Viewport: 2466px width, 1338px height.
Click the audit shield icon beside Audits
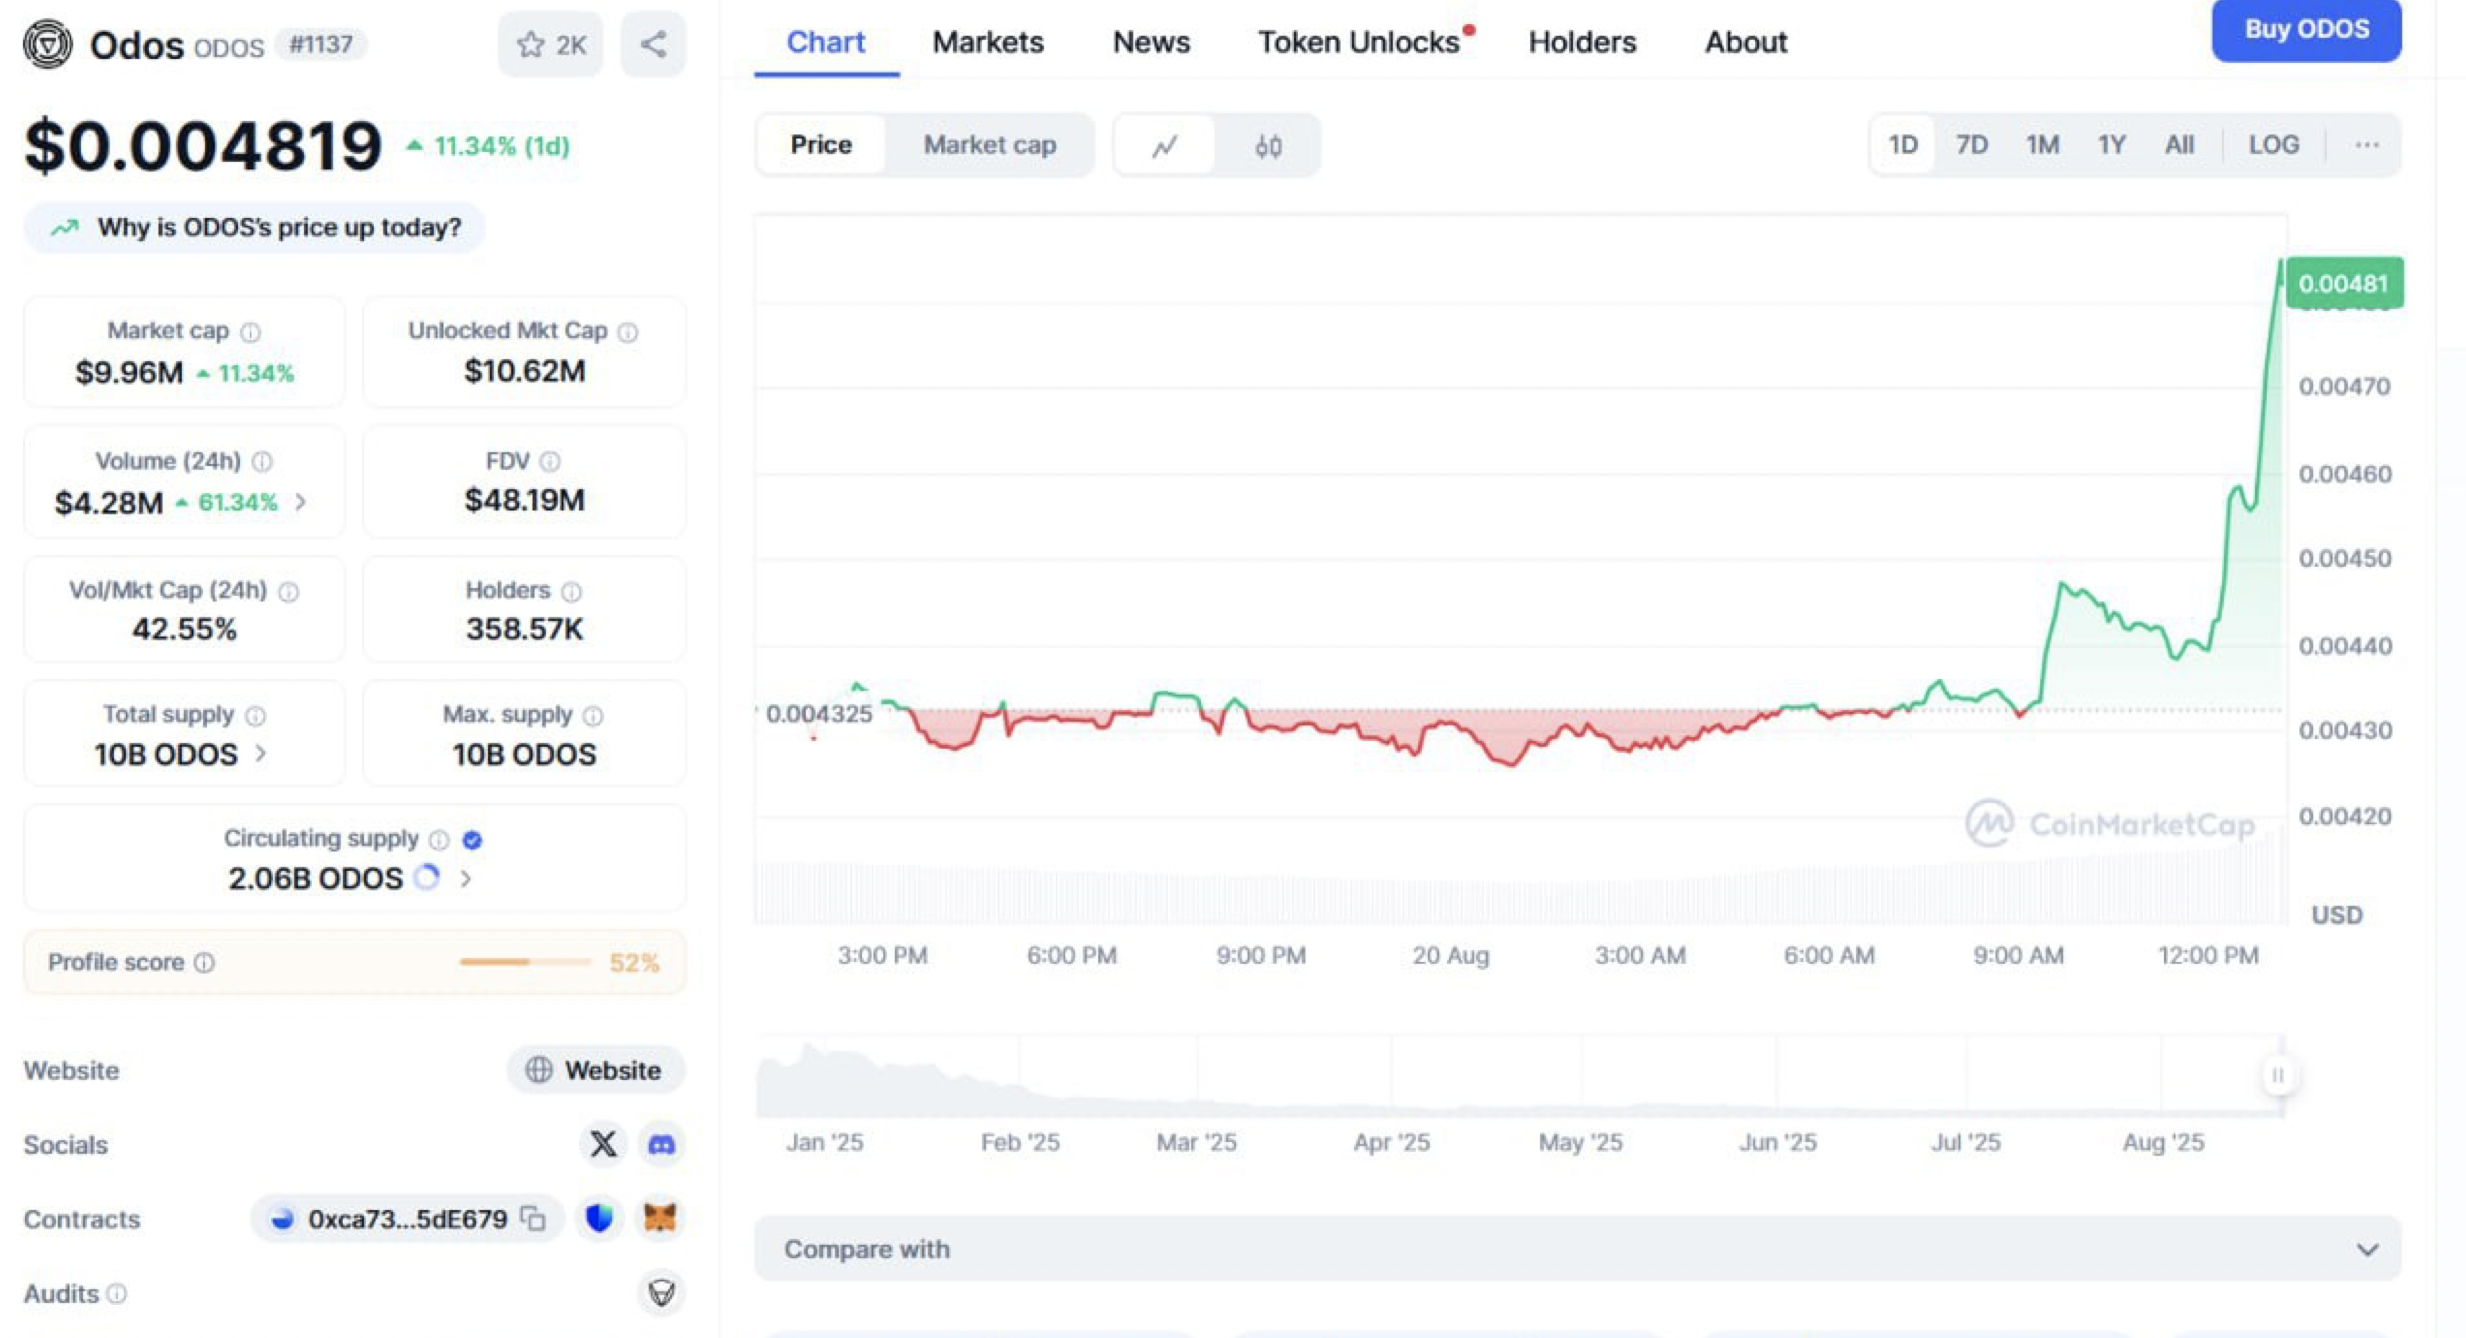tap(661, 1292)
